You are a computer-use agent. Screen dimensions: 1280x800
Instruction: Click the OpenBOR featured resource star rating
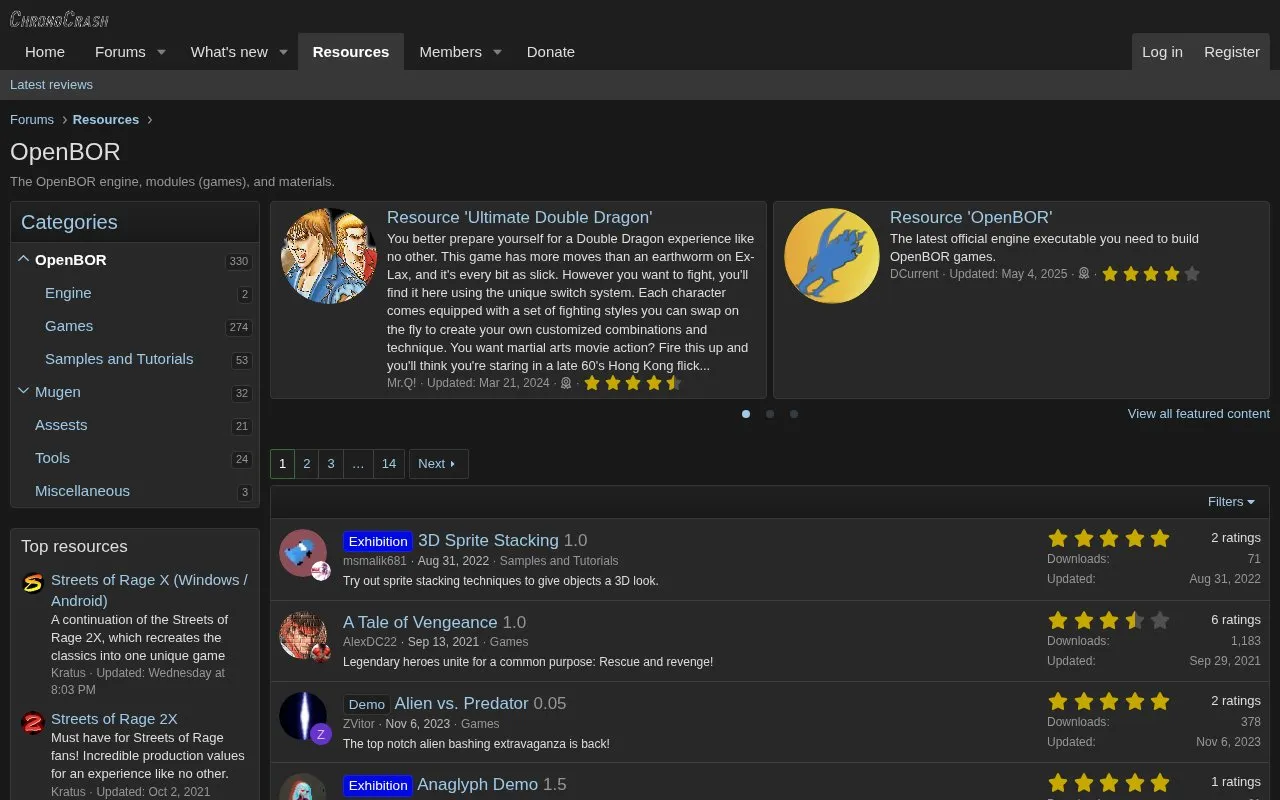[x=1151, y=274]
